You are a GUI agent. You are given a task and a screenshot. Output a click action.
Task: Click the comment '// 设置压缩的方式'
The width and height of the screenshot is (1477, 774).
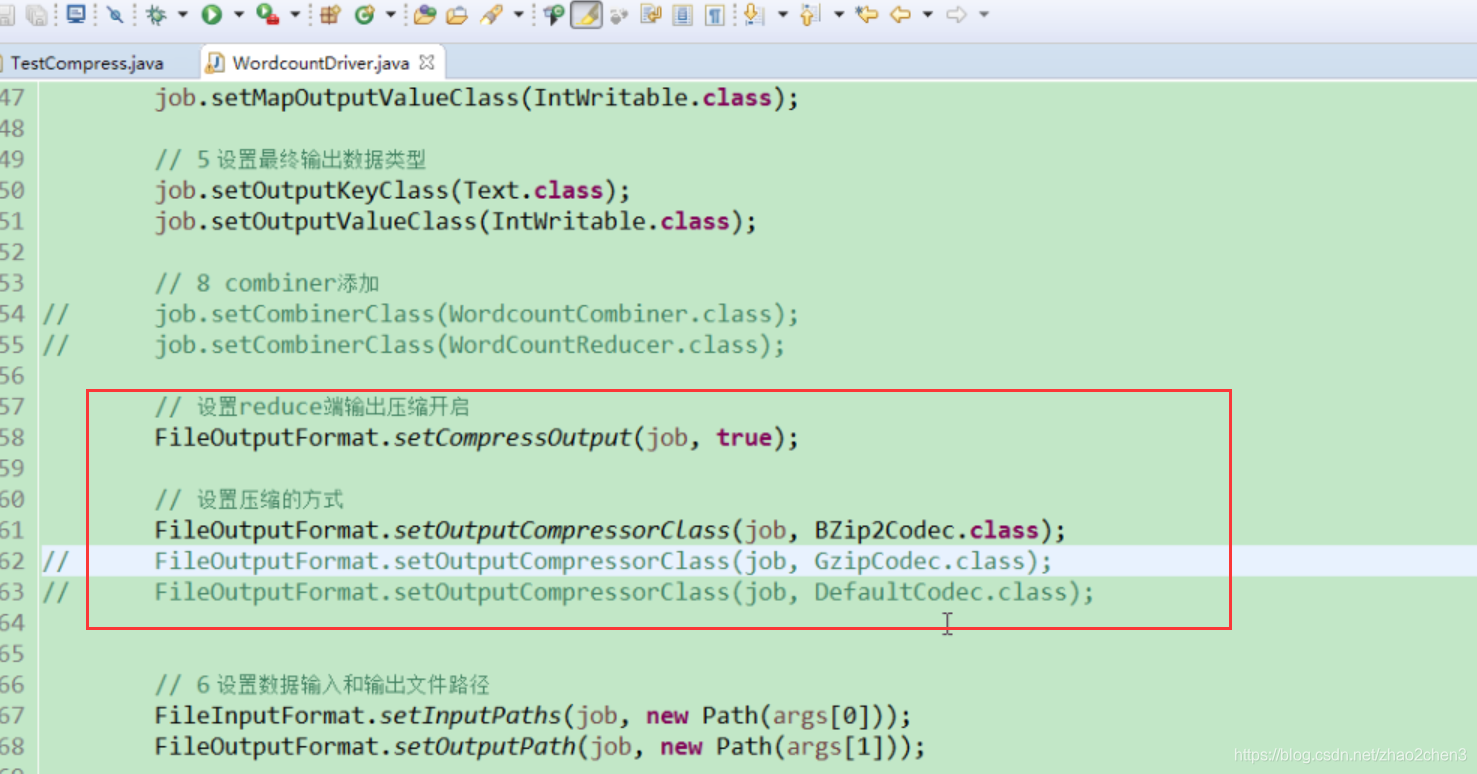(249, 500)
